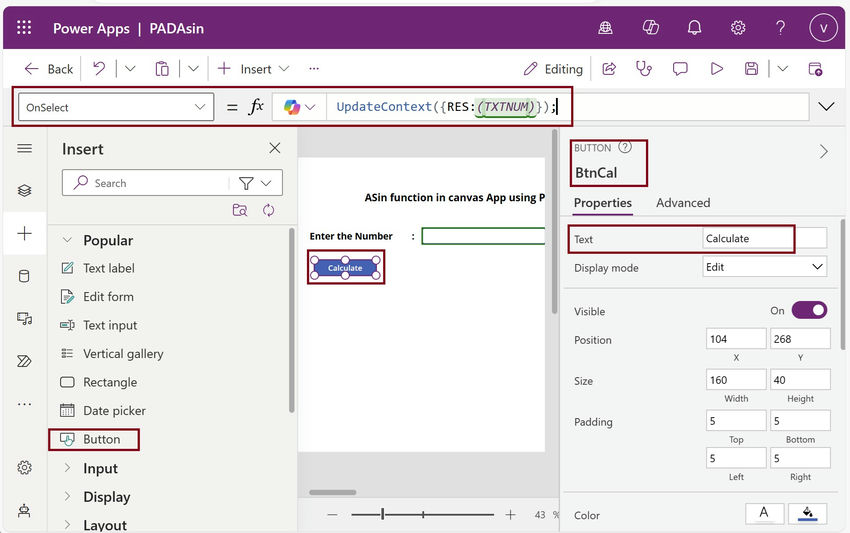Screen dimensions: 850x533
Task: Open the Copilot formula dropdown
Action: pyautogui.click(x=310, y=107)
